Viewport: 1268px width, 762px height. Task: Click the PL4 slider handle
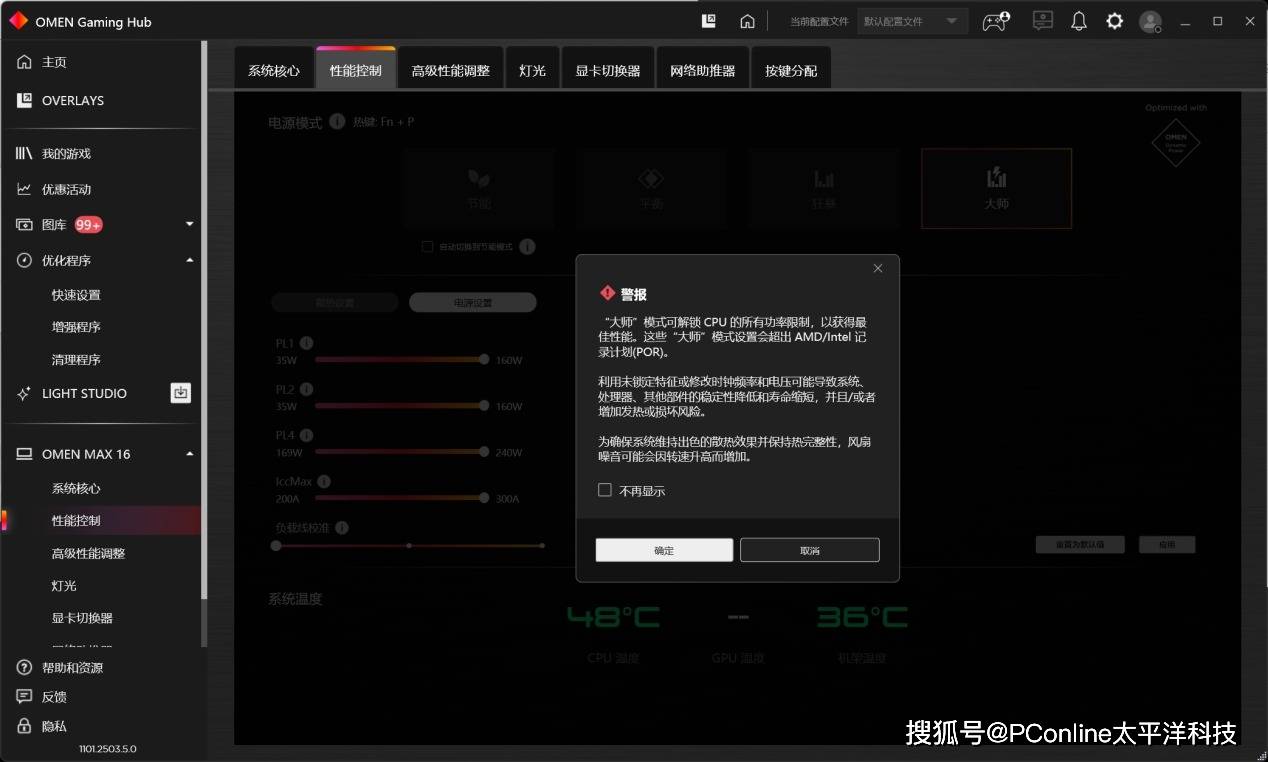[x=484, y=451]
